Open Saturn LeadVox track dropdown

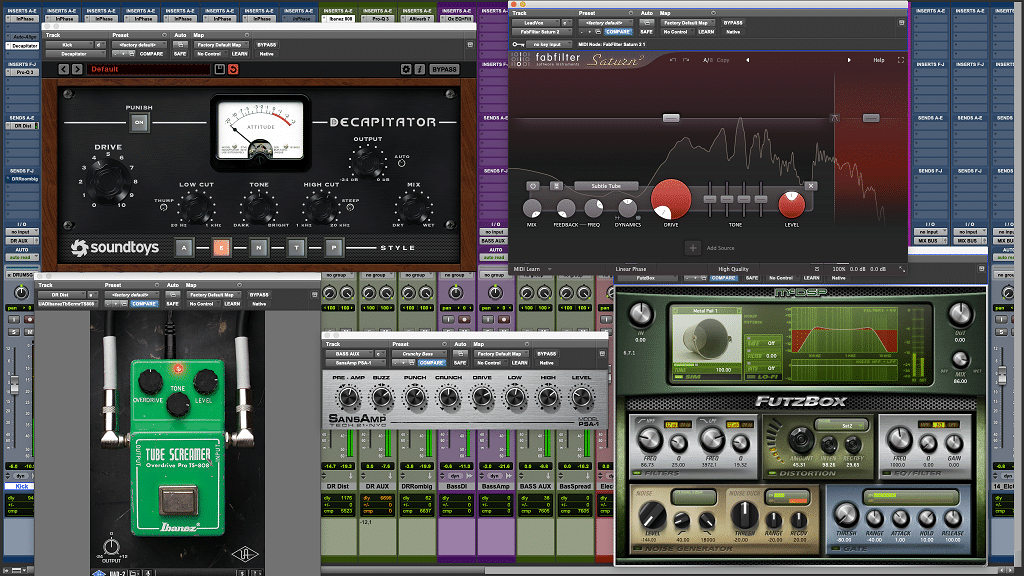click(536, 23)
